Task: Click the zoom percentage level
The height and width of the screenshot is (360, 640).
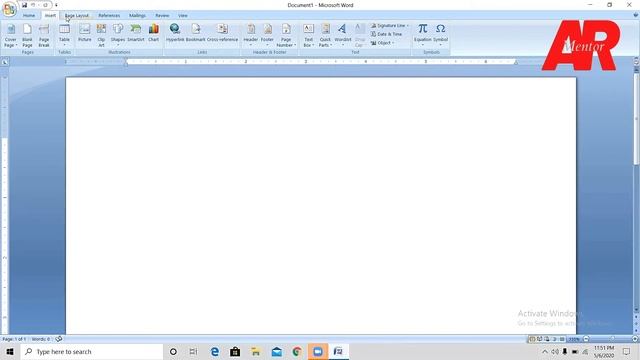Action: pyautogui.click(x=574, y=339)
